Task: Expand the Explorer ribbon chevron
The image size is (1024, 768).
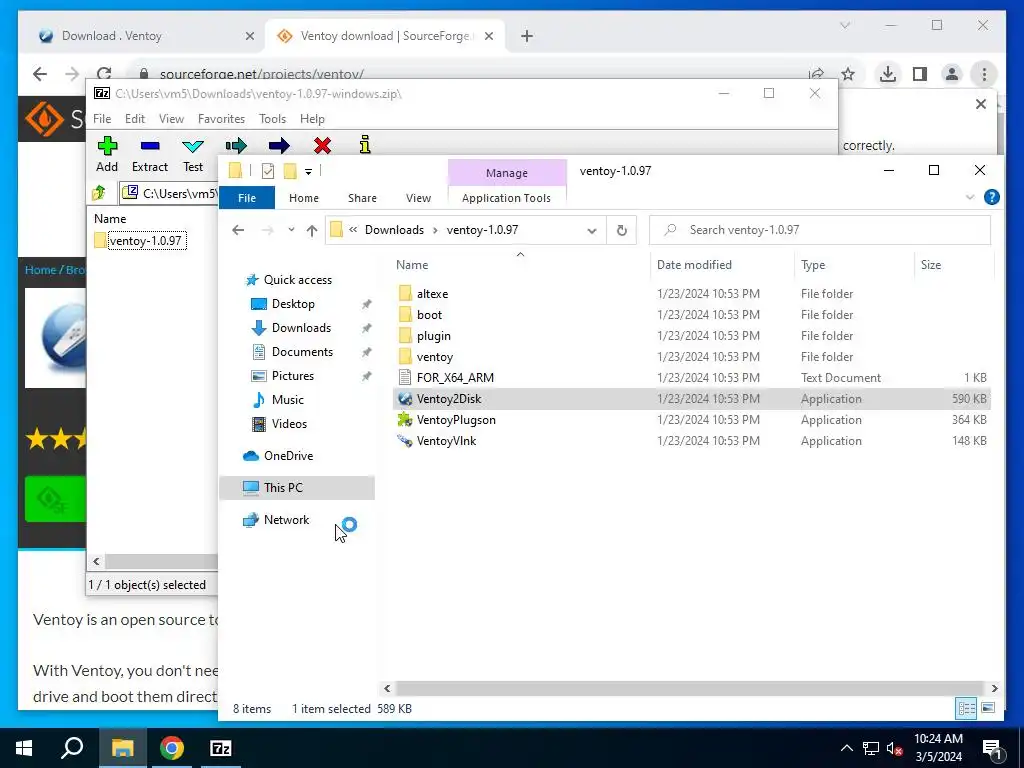Action: (x=970, y=197)
